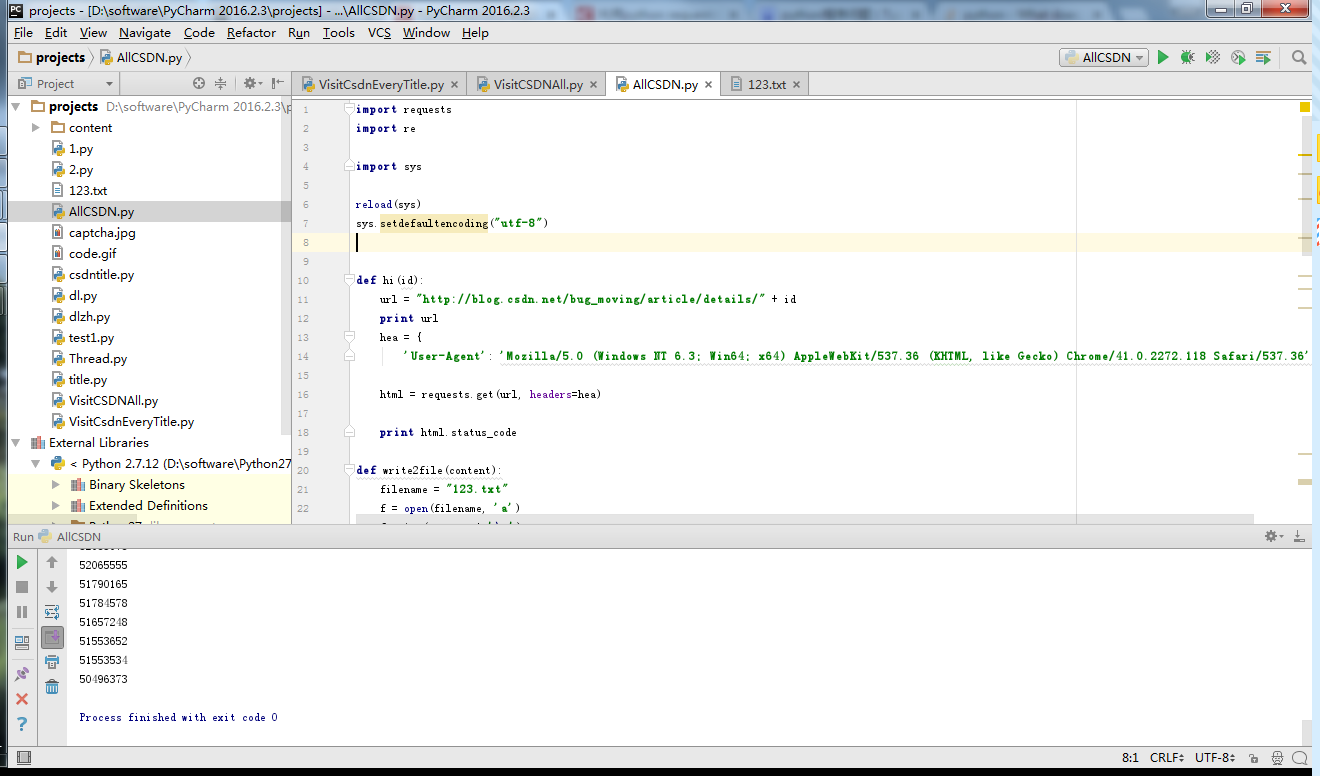Pause output in the Run panel
Screen dimensions: 1320x776
tap(22, 612)
